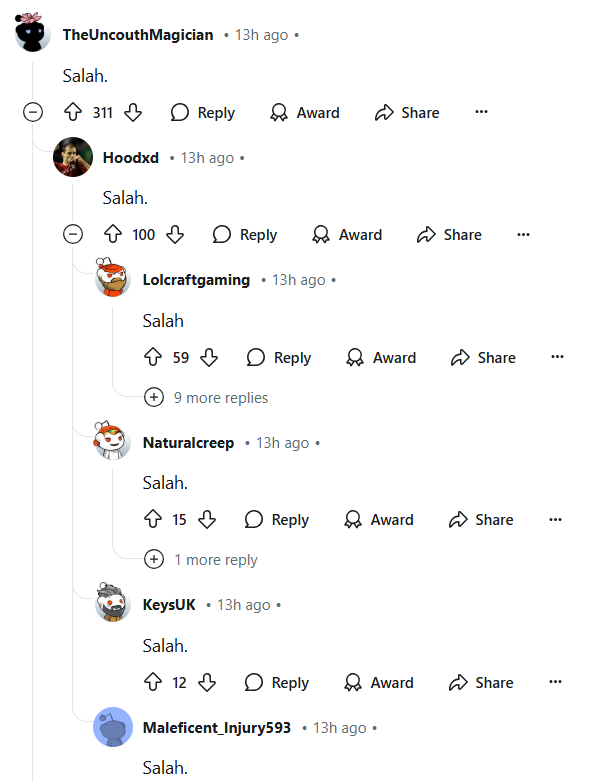Reply to TheUncouthMagician's comment
This screenshot has width=615, height=782.
pyautogui.click(x=203, y=112)
